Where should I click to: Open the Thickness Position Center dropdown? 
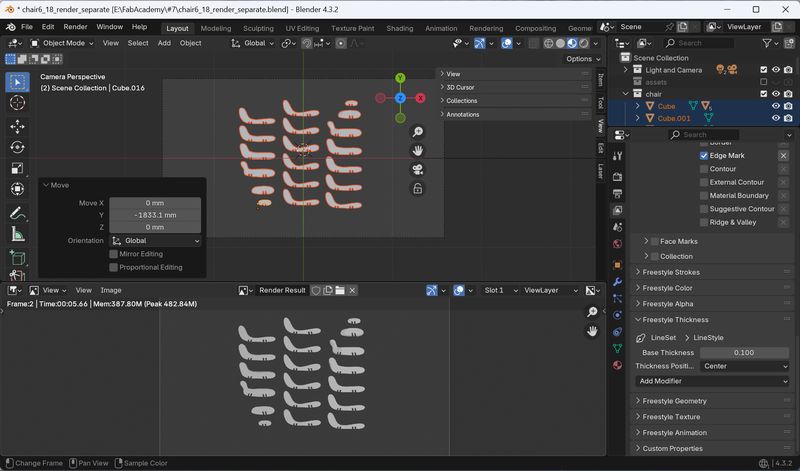[744, 366]
